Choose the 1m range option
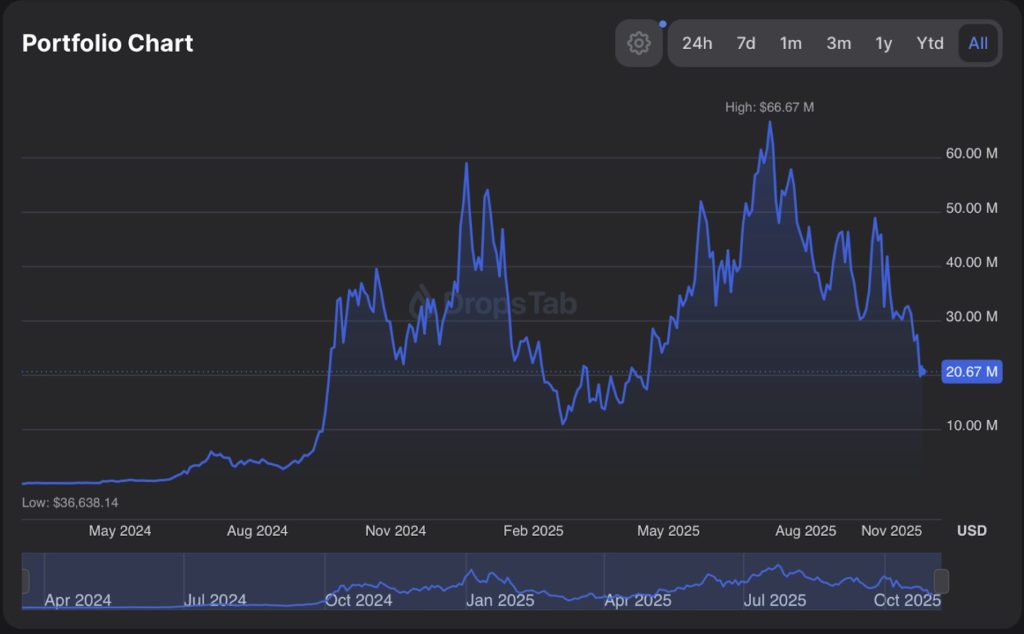Screen dimensions: 1024x634 (791, 43)
